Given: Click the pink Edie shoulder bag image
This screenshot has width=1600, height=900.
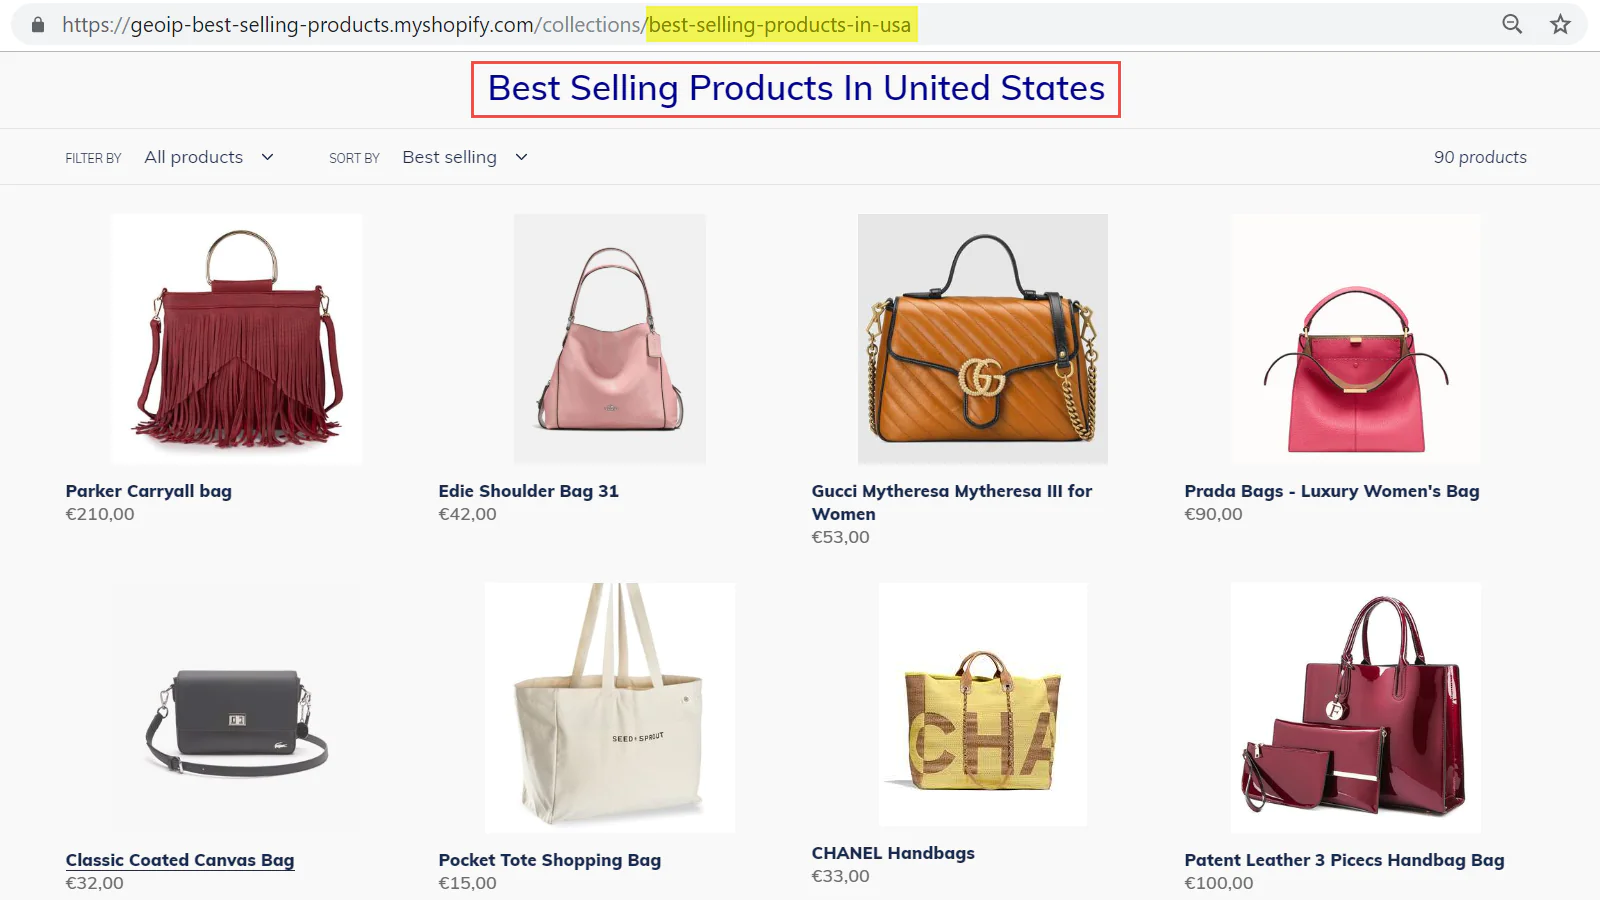Looking at the screenshot, I should pyautogui.click(x=610, y=339).
